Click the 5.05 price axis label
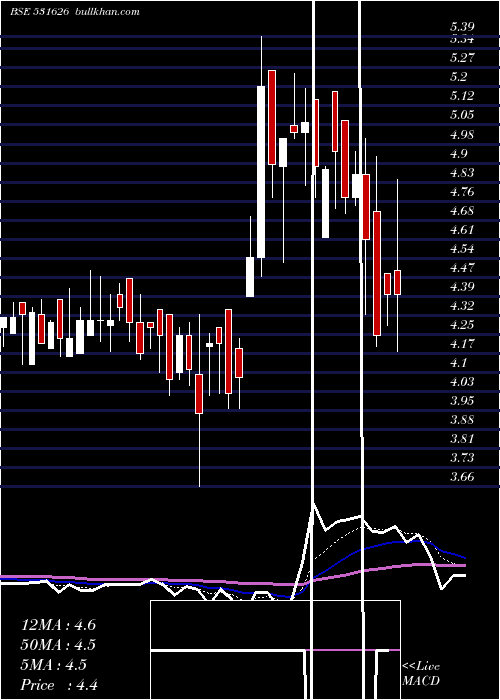The image size is (500, 700). point(462,115)
